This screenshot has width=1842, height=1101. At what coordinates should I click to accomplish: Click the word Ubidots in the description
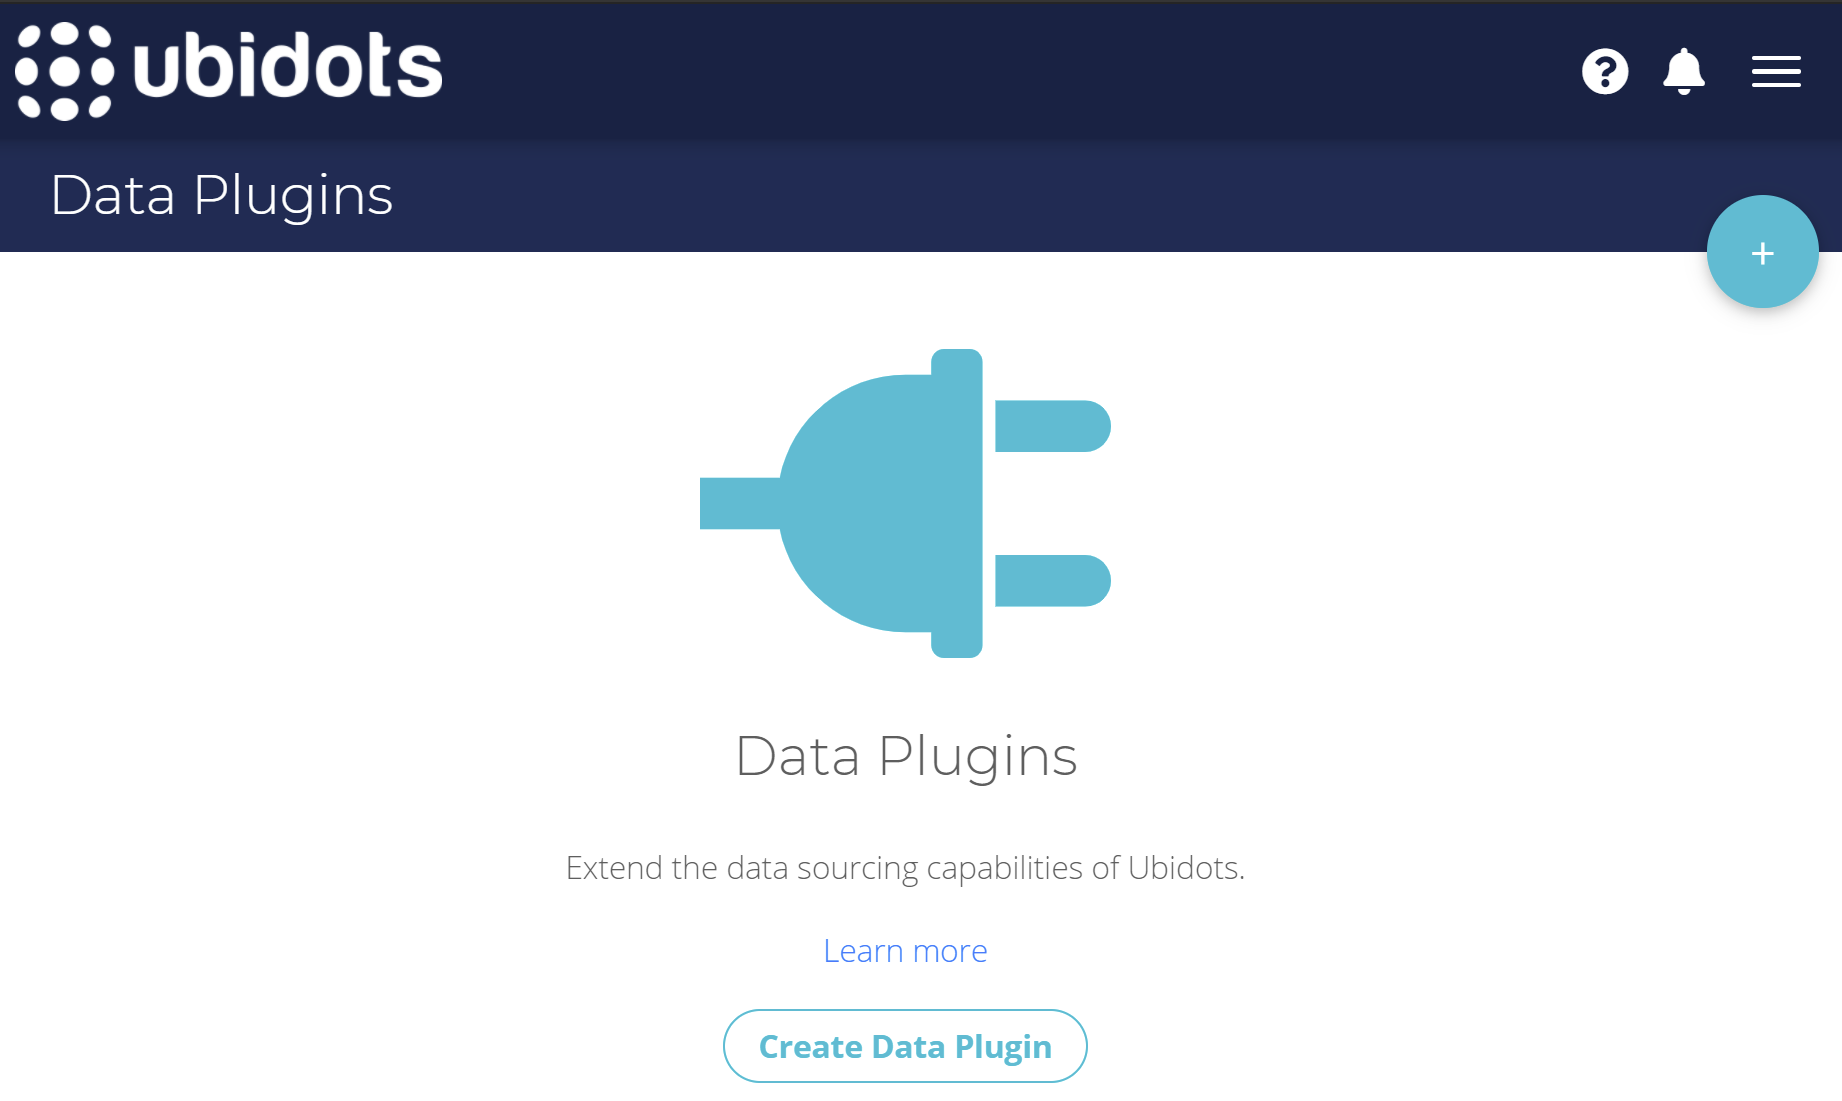1185,867
